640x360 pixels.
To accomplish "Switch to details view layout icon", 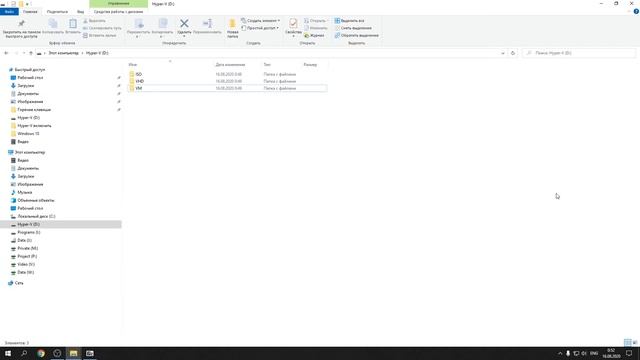I will [628, 342].
